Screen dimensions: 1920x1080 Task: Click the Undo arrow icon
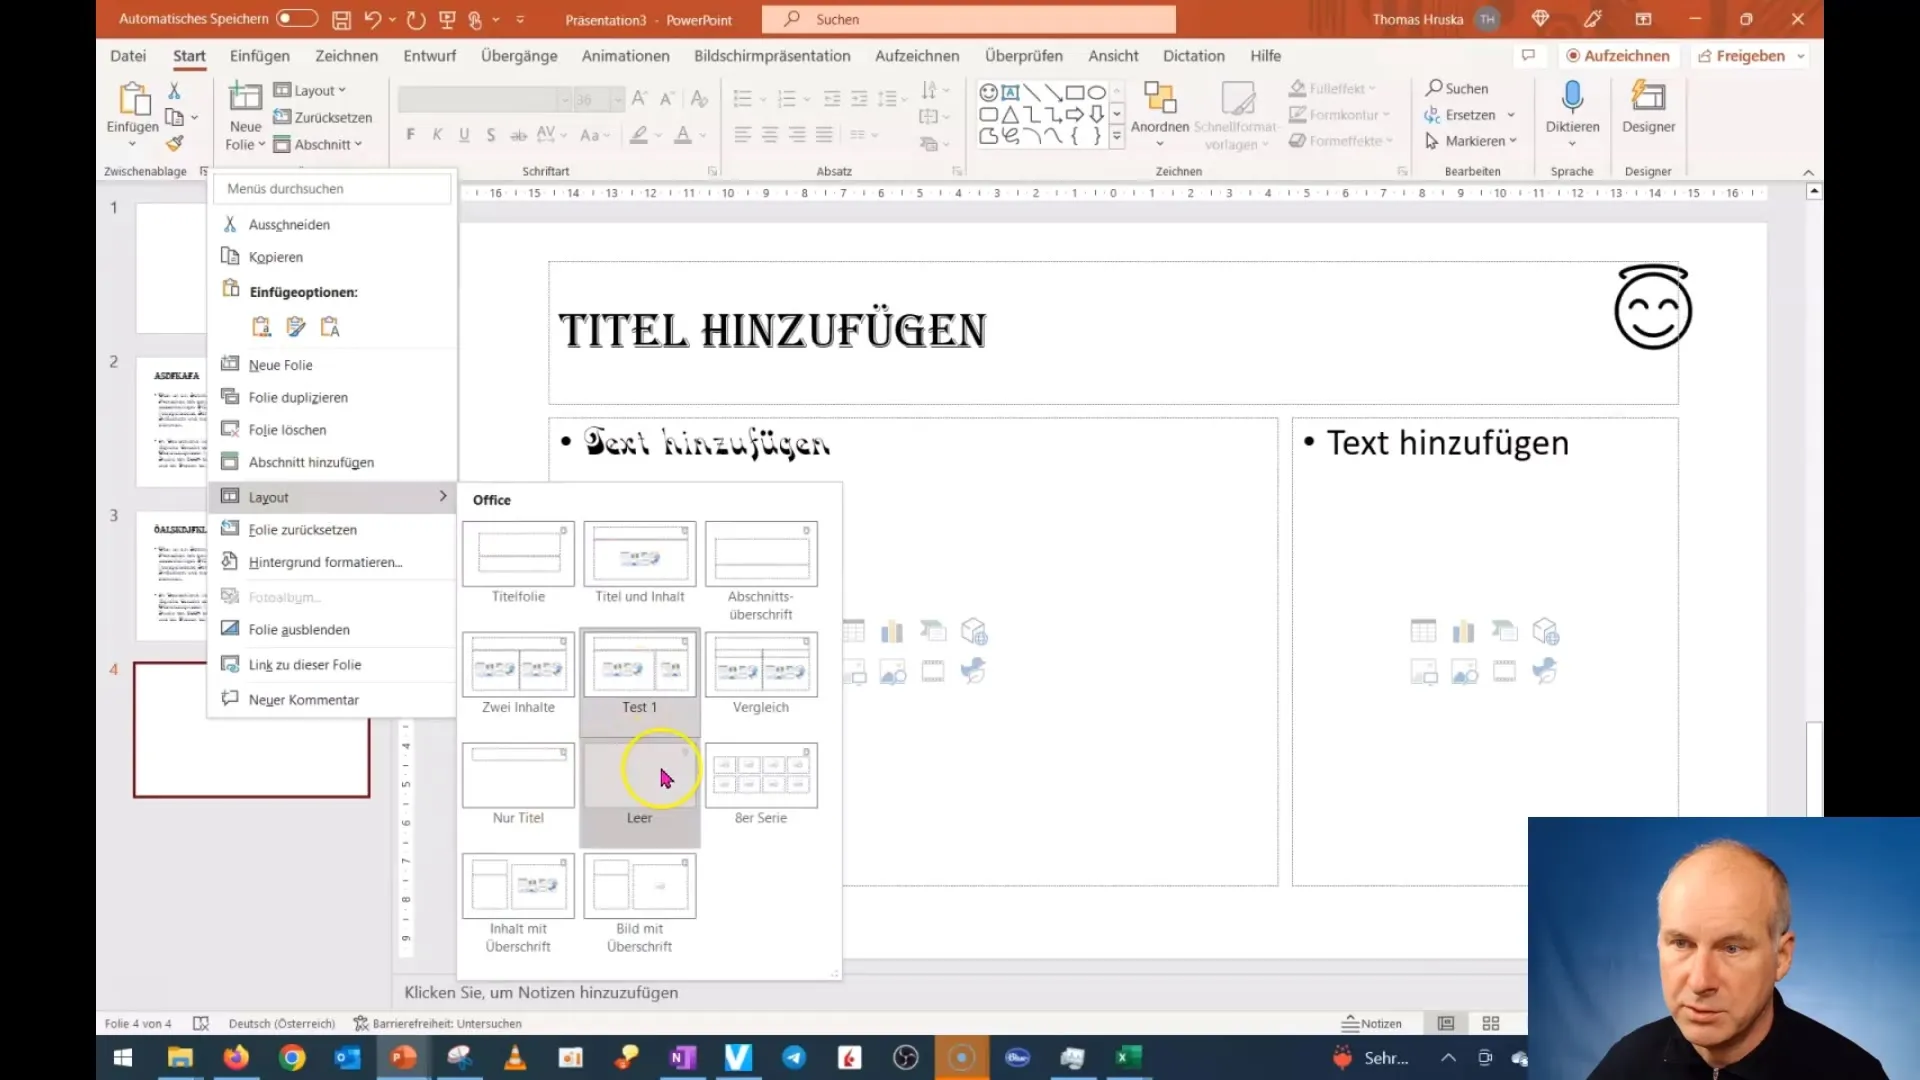pos(373,18)
